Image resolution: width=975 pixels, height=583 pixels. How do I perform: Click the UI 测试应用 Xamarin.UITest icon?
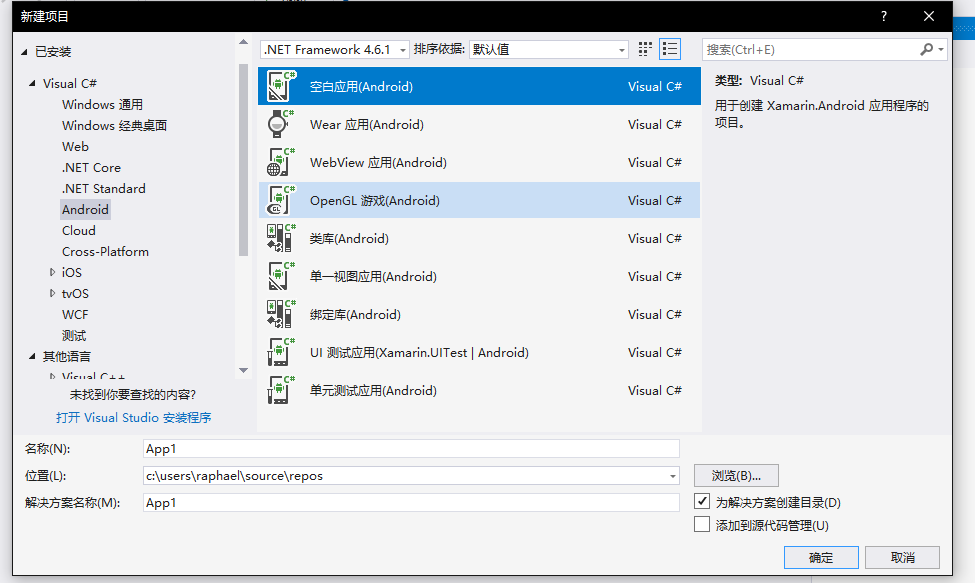pyautogui.click(x=281, y=352)
